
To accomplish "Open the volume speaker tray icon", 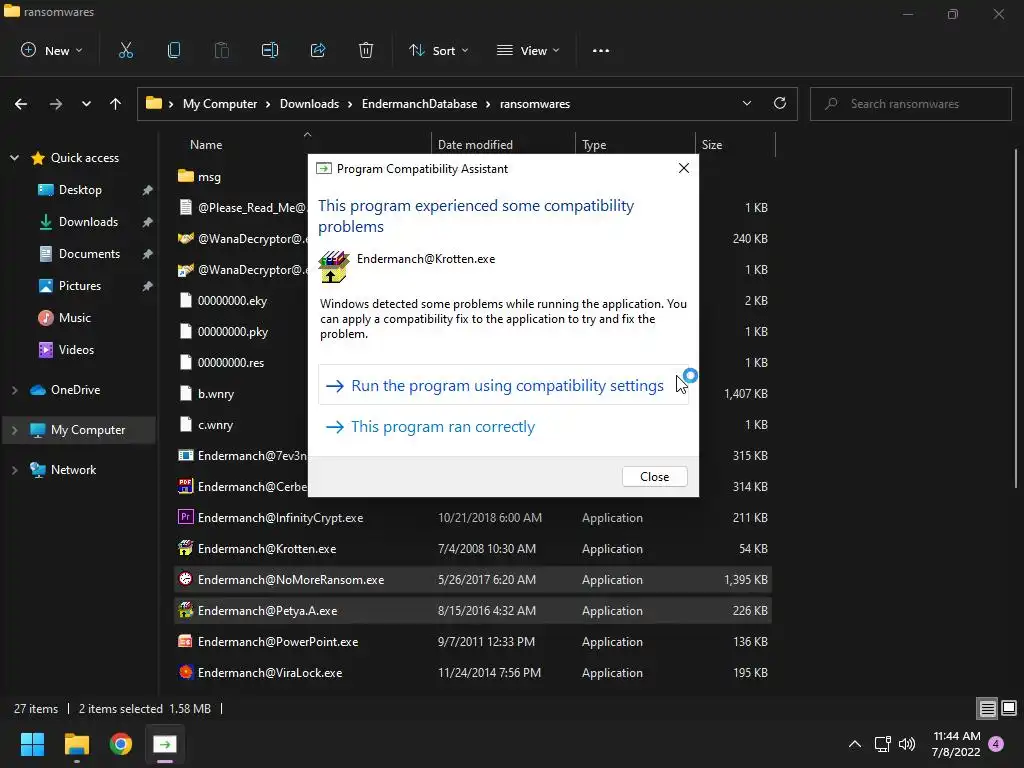I will click(x=907, y=744).
